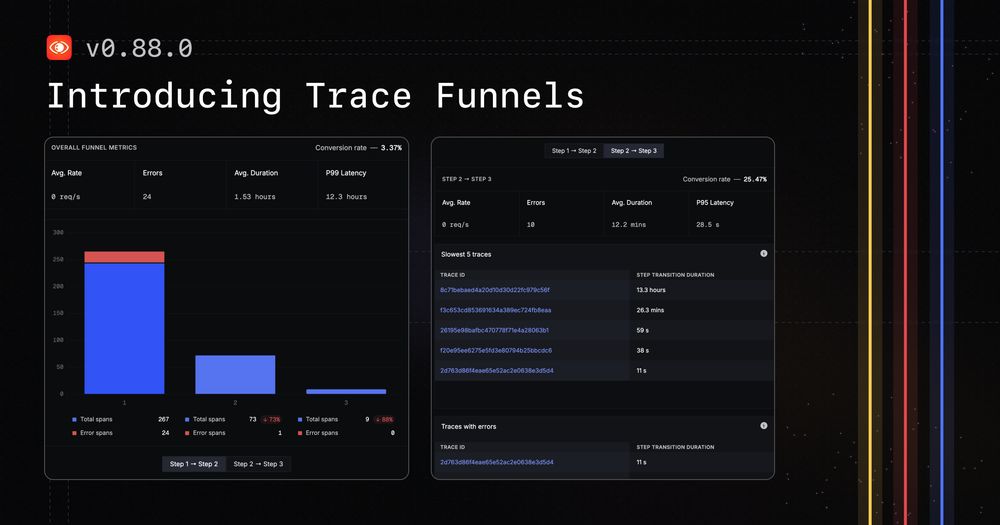Viewport: 1000px width, 525px height.
Task: Click the Errors count 10 in step panel
Action: (531, 225)
